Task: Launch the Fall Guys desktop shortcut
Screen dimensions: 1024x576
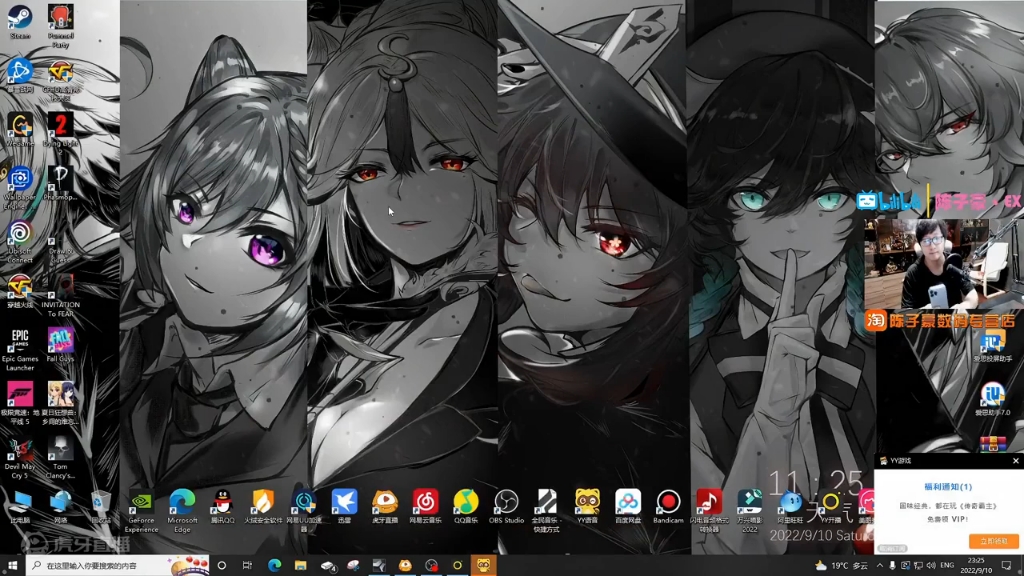Action: (x=60, y=345)
